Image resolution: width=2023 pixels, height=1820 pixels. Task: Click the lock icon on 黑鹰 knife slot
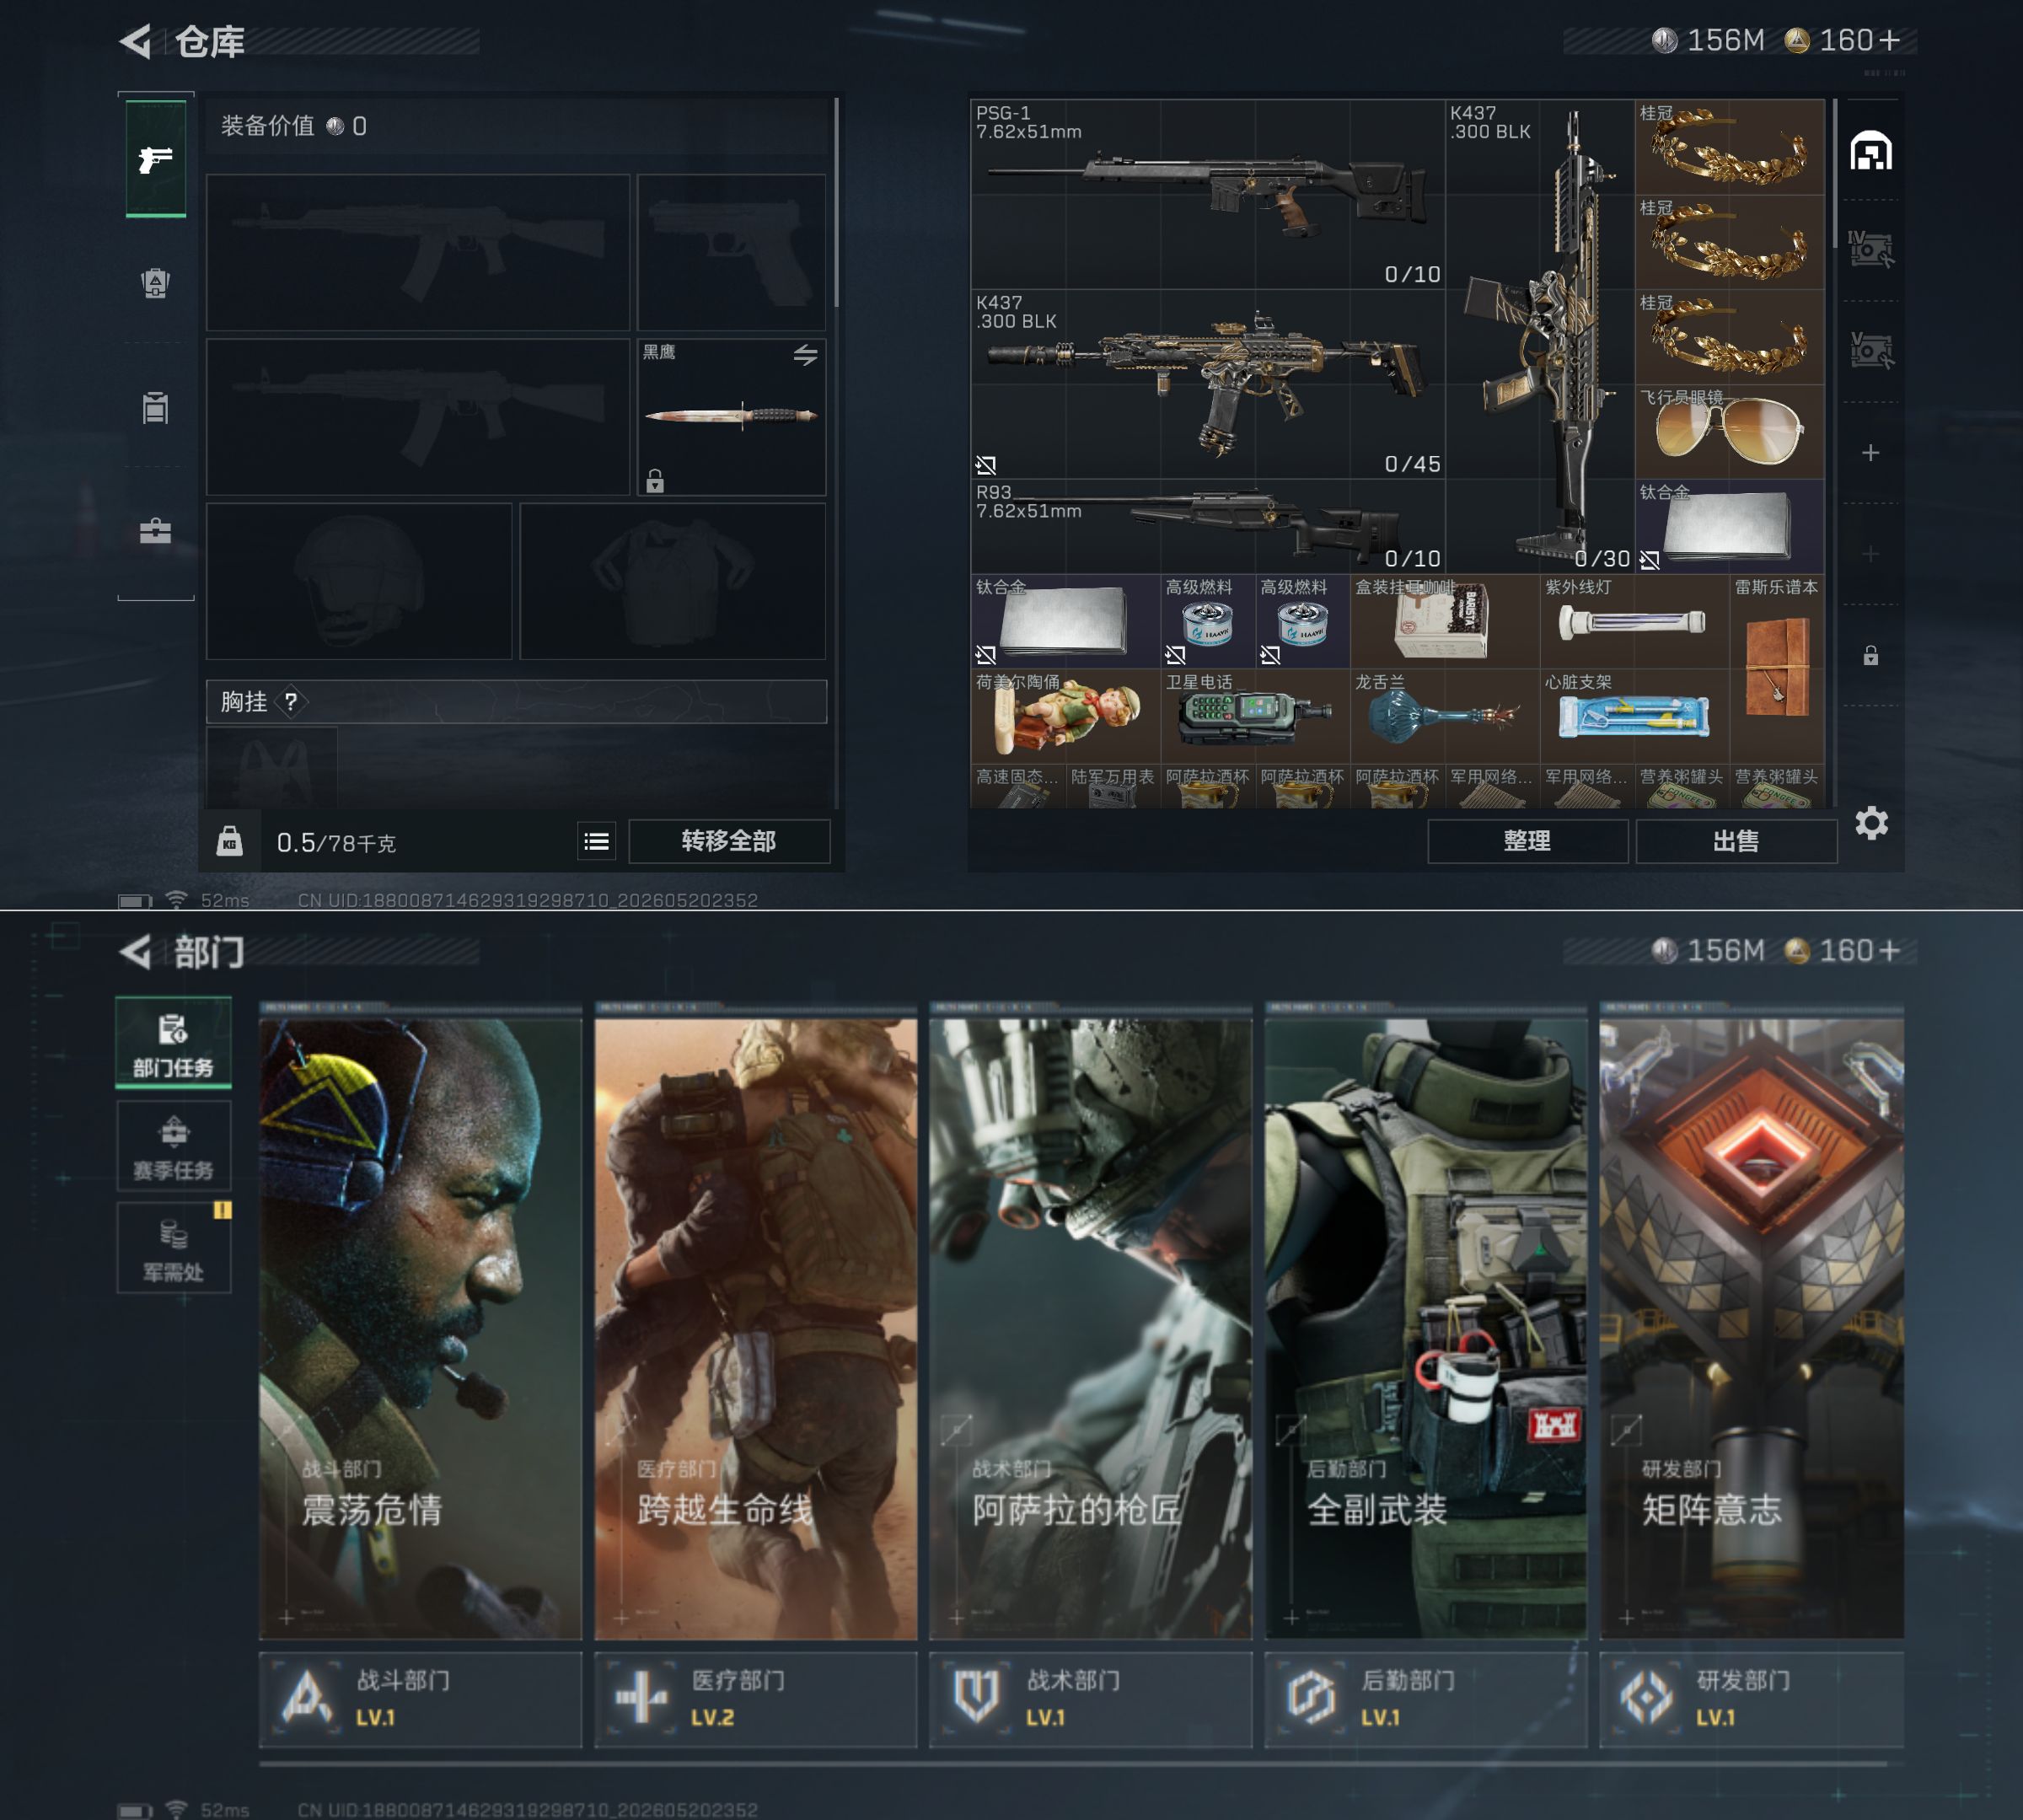coord(655,481)
